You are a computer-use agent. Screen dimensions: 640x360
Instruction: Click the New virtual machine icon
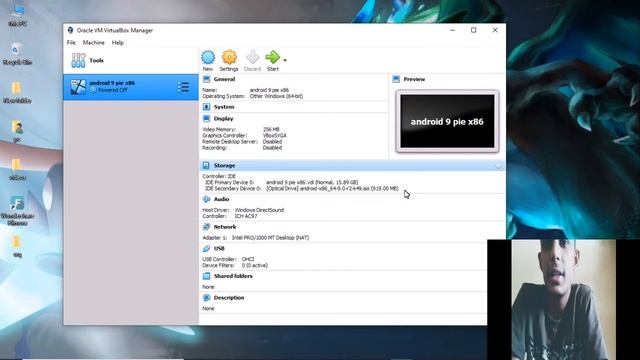pyautogui.click(x=208, y=57)
